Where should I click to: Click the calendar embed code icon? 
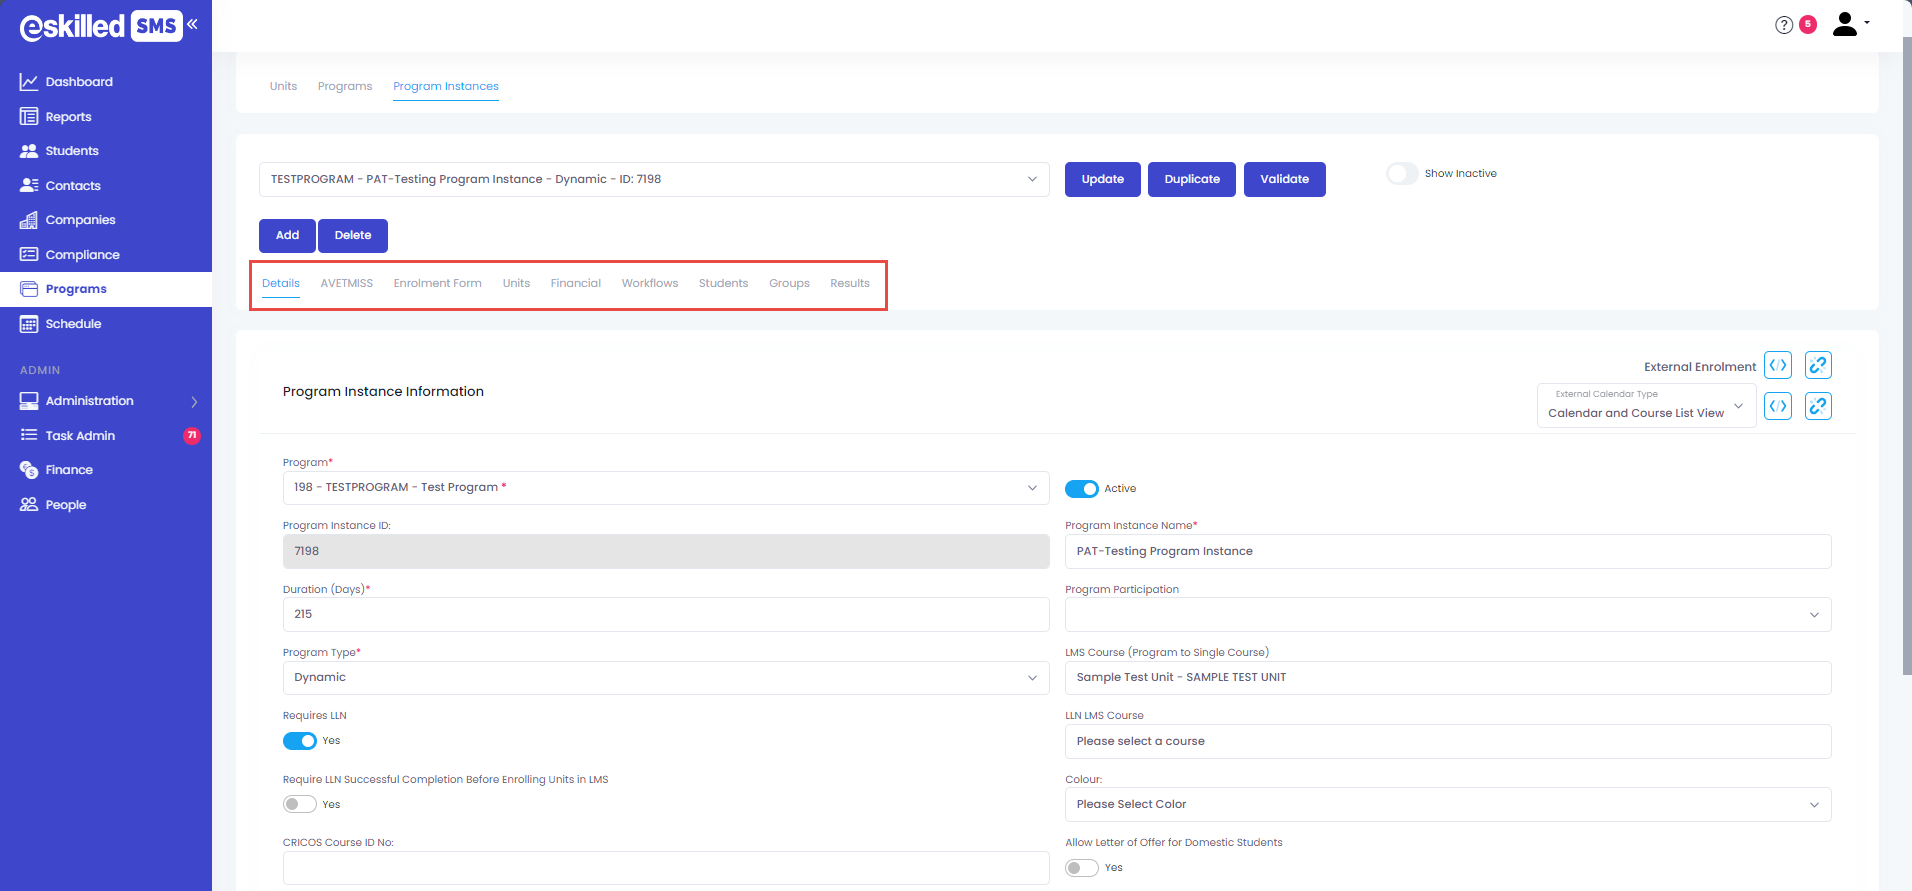point(1777,406)
